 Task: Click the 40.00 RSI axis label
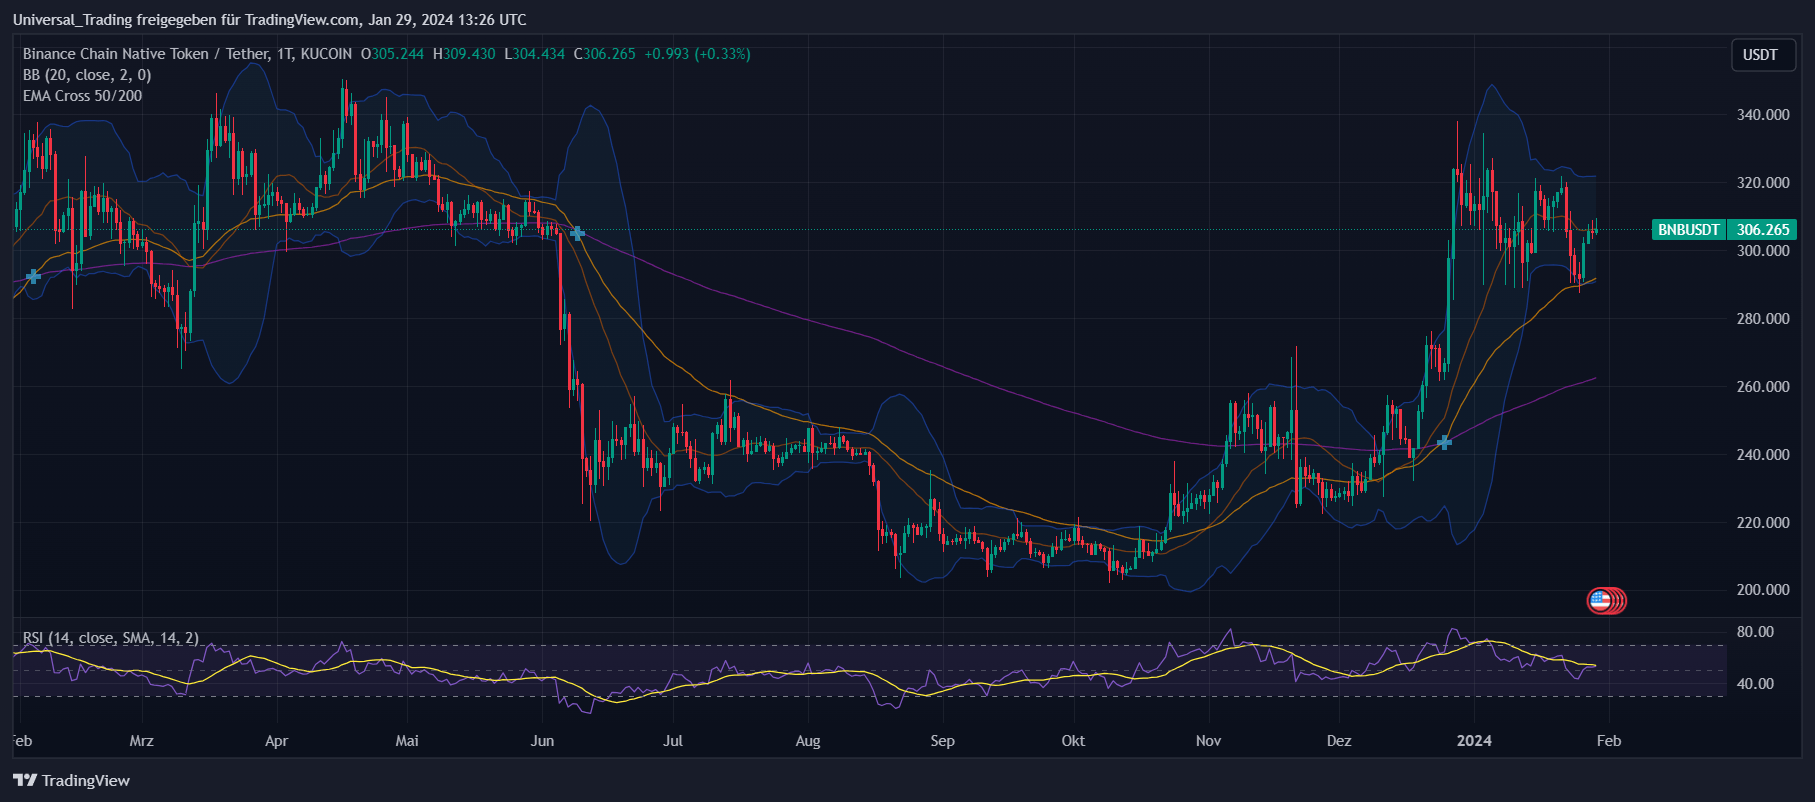pyautogui.click(x=1755, y=684)
